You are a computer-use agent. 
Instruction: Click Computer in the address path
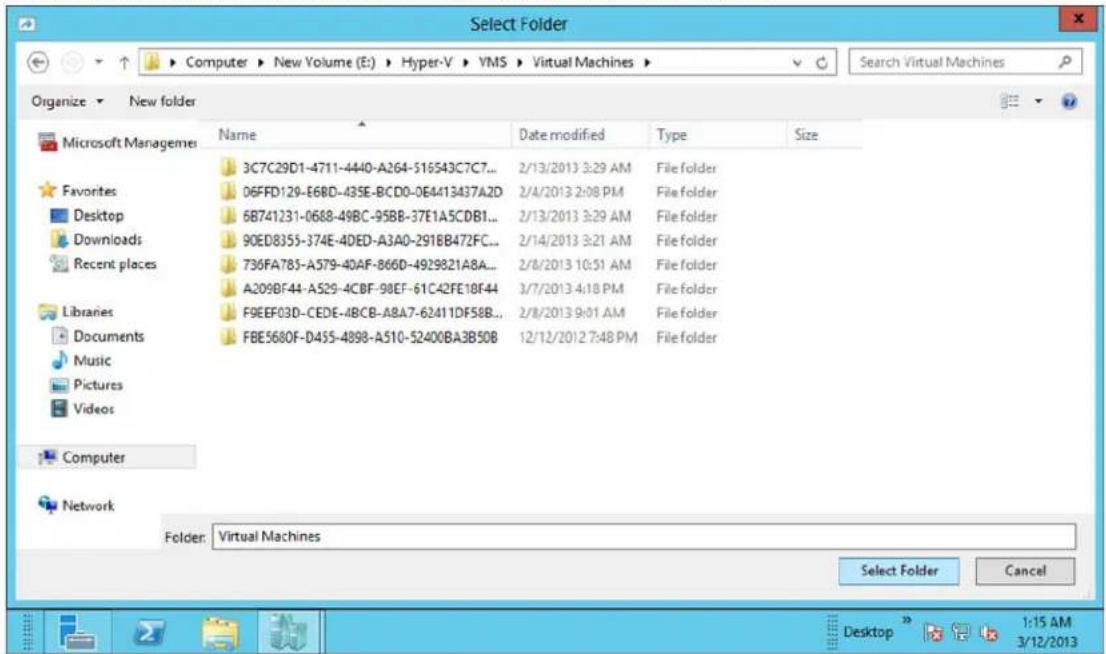(x=216, y=62)
